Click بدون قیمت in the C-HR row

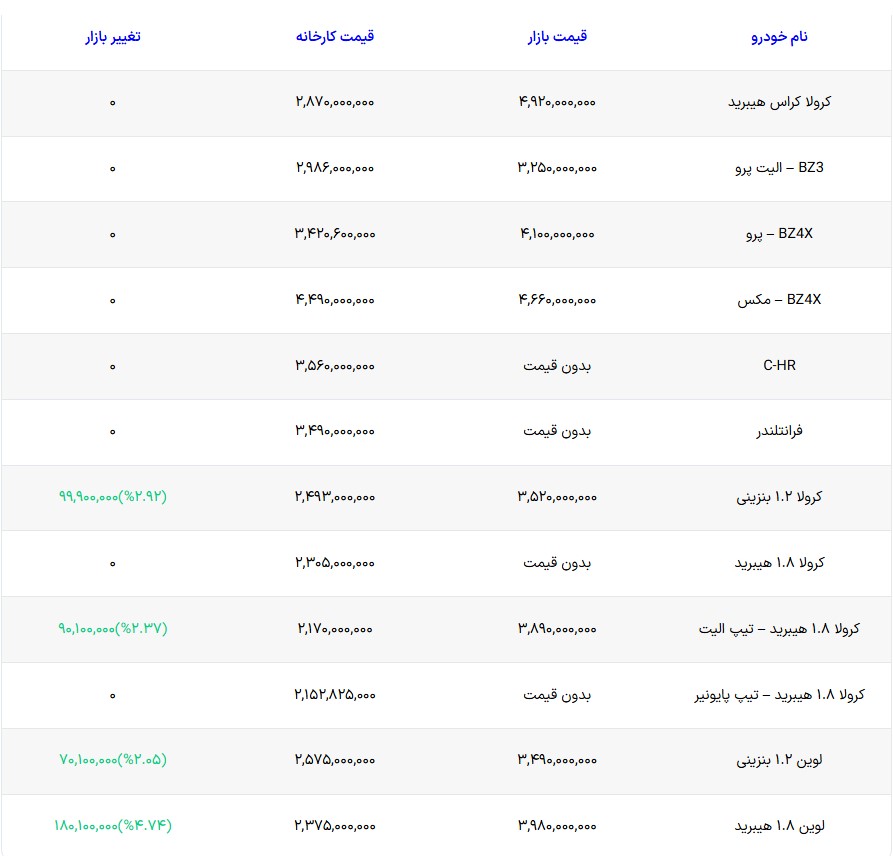(557, 366)
